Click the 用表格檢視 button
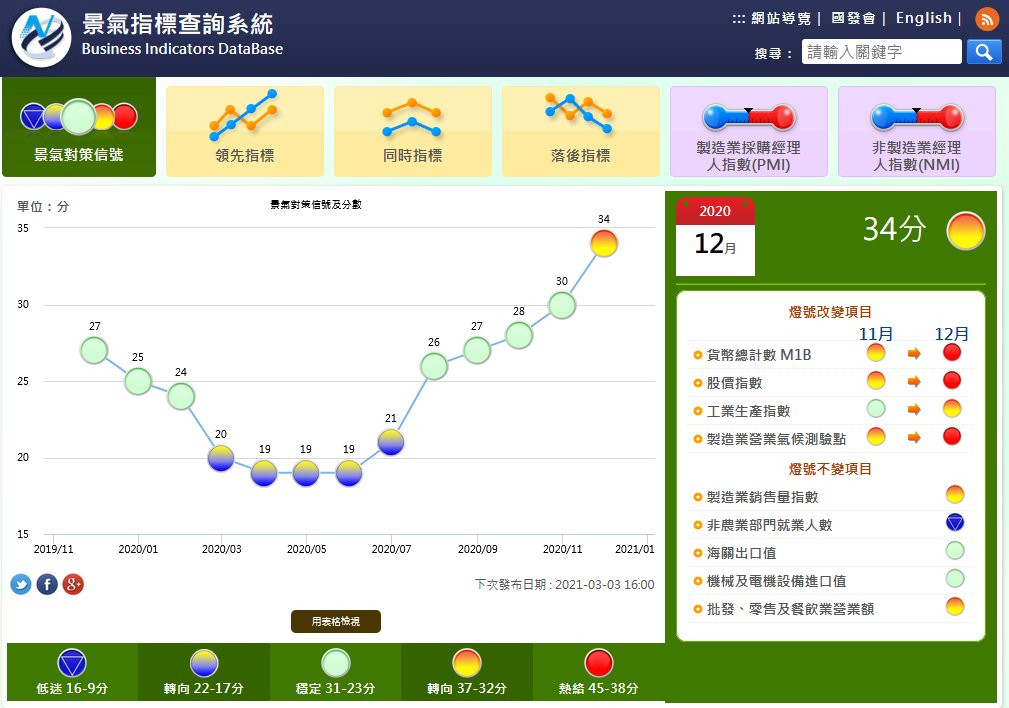The image size is (1009, 708). pyautogui.click(x=336, y=621)
